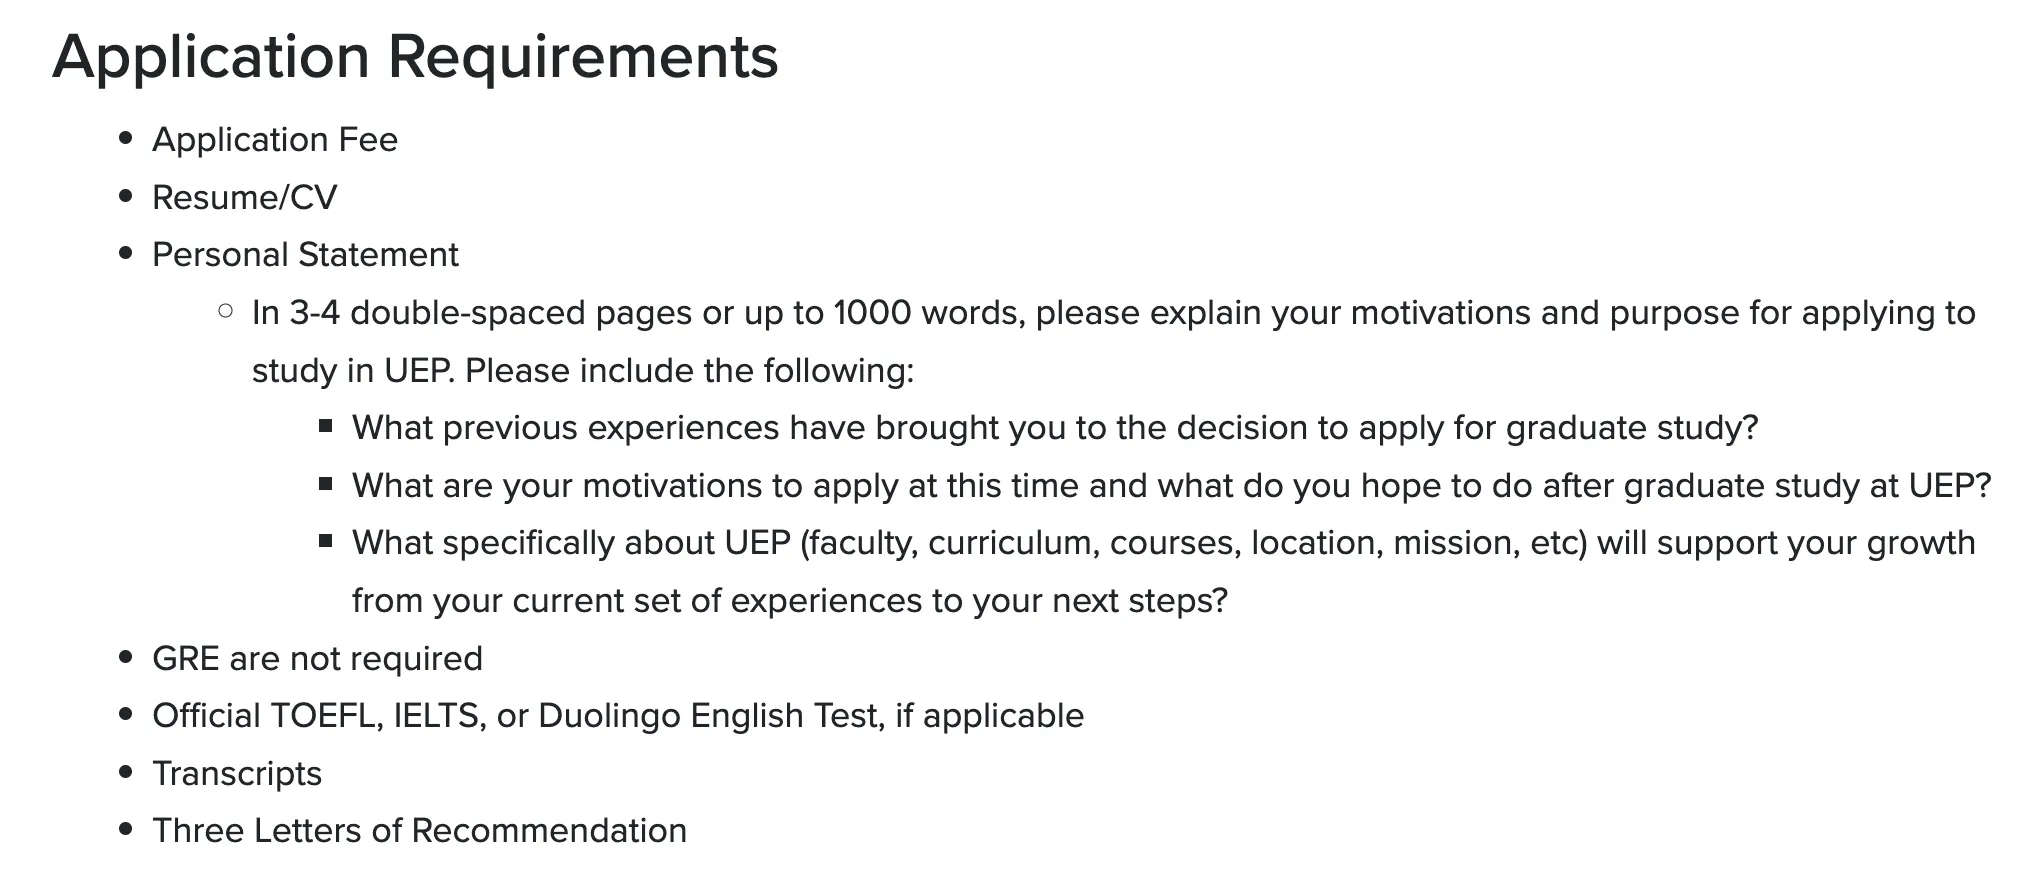Click the Personal Statement list item
Screen dimensions: 2042x870
(x=305, y=255)
